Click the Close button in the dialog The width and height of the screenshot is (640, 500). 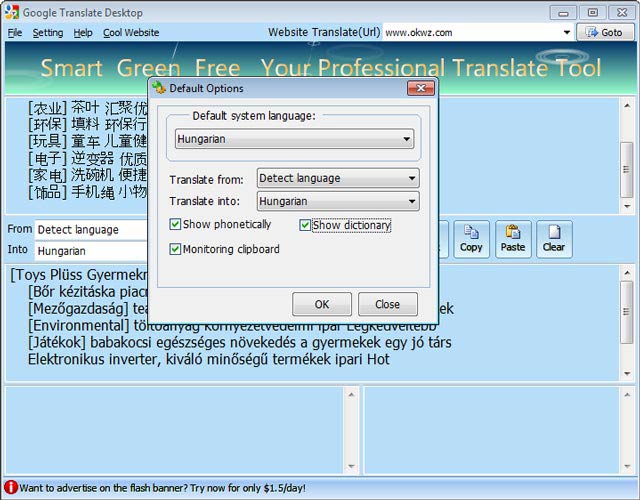pyautogui.click(x=387, y=304)
